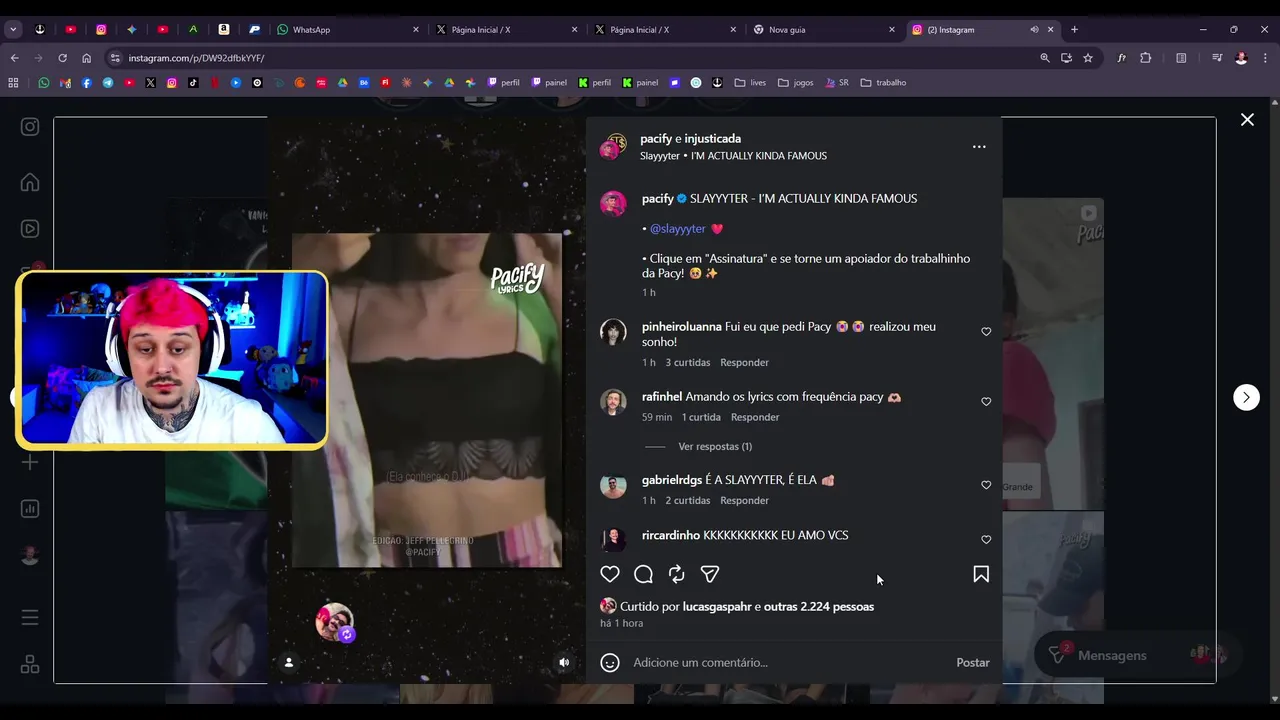View 'outras 2.224 pessoas' likes list
Screen dimensions: 1280x720
(x=819, y=606)
